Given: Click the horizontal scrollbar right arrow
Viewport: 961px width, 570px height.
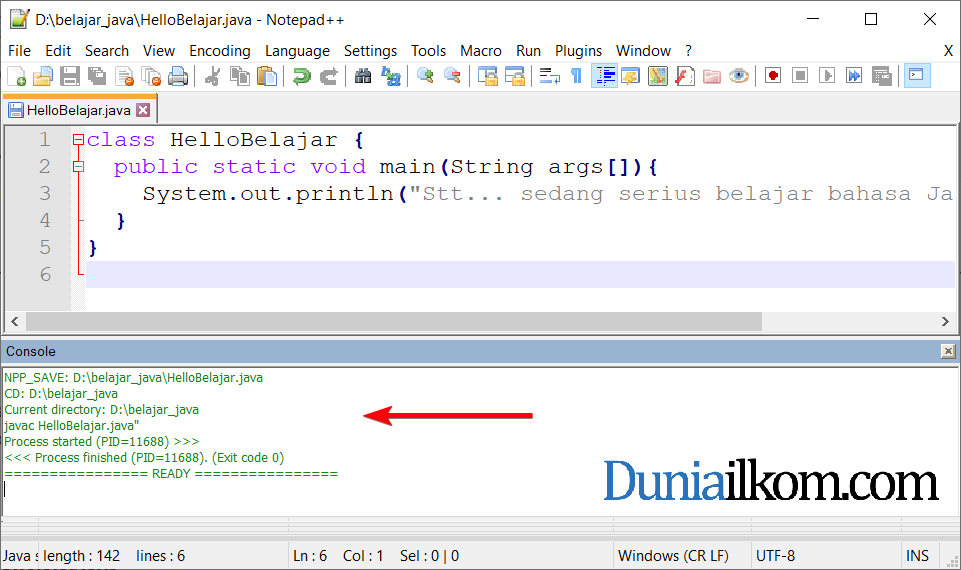Looking at the screenshot, I should 945,321.
